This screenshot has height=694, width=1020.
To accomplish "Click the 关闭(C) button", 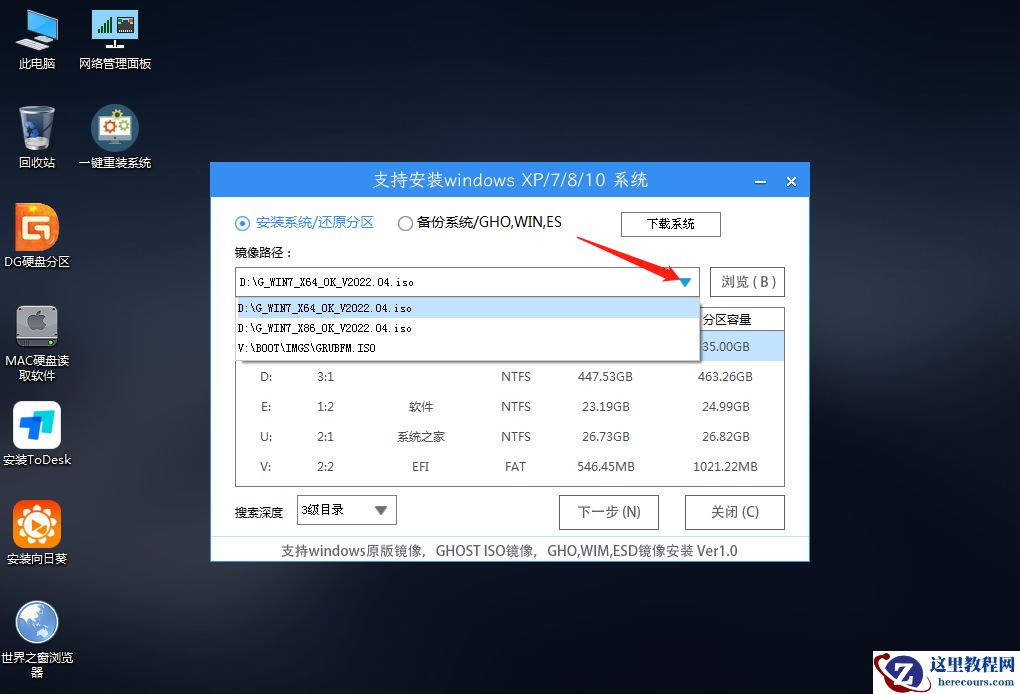I will click(x=734, y=512).
